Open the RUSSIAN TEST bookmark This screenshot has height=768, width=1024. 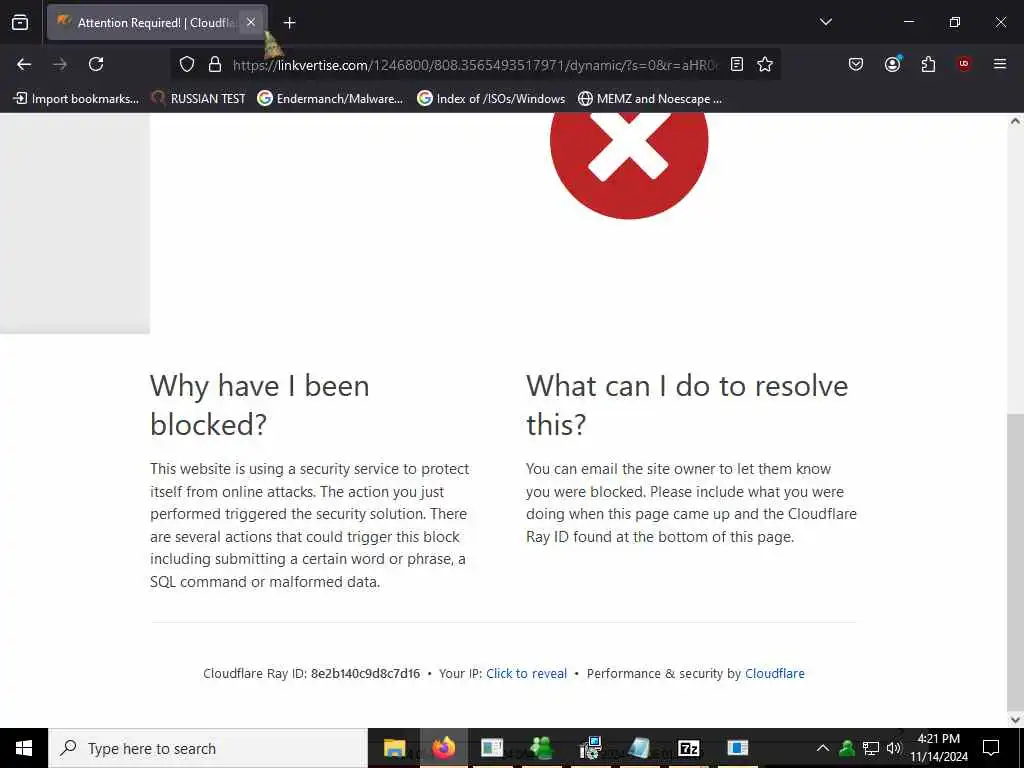(198, 99)
